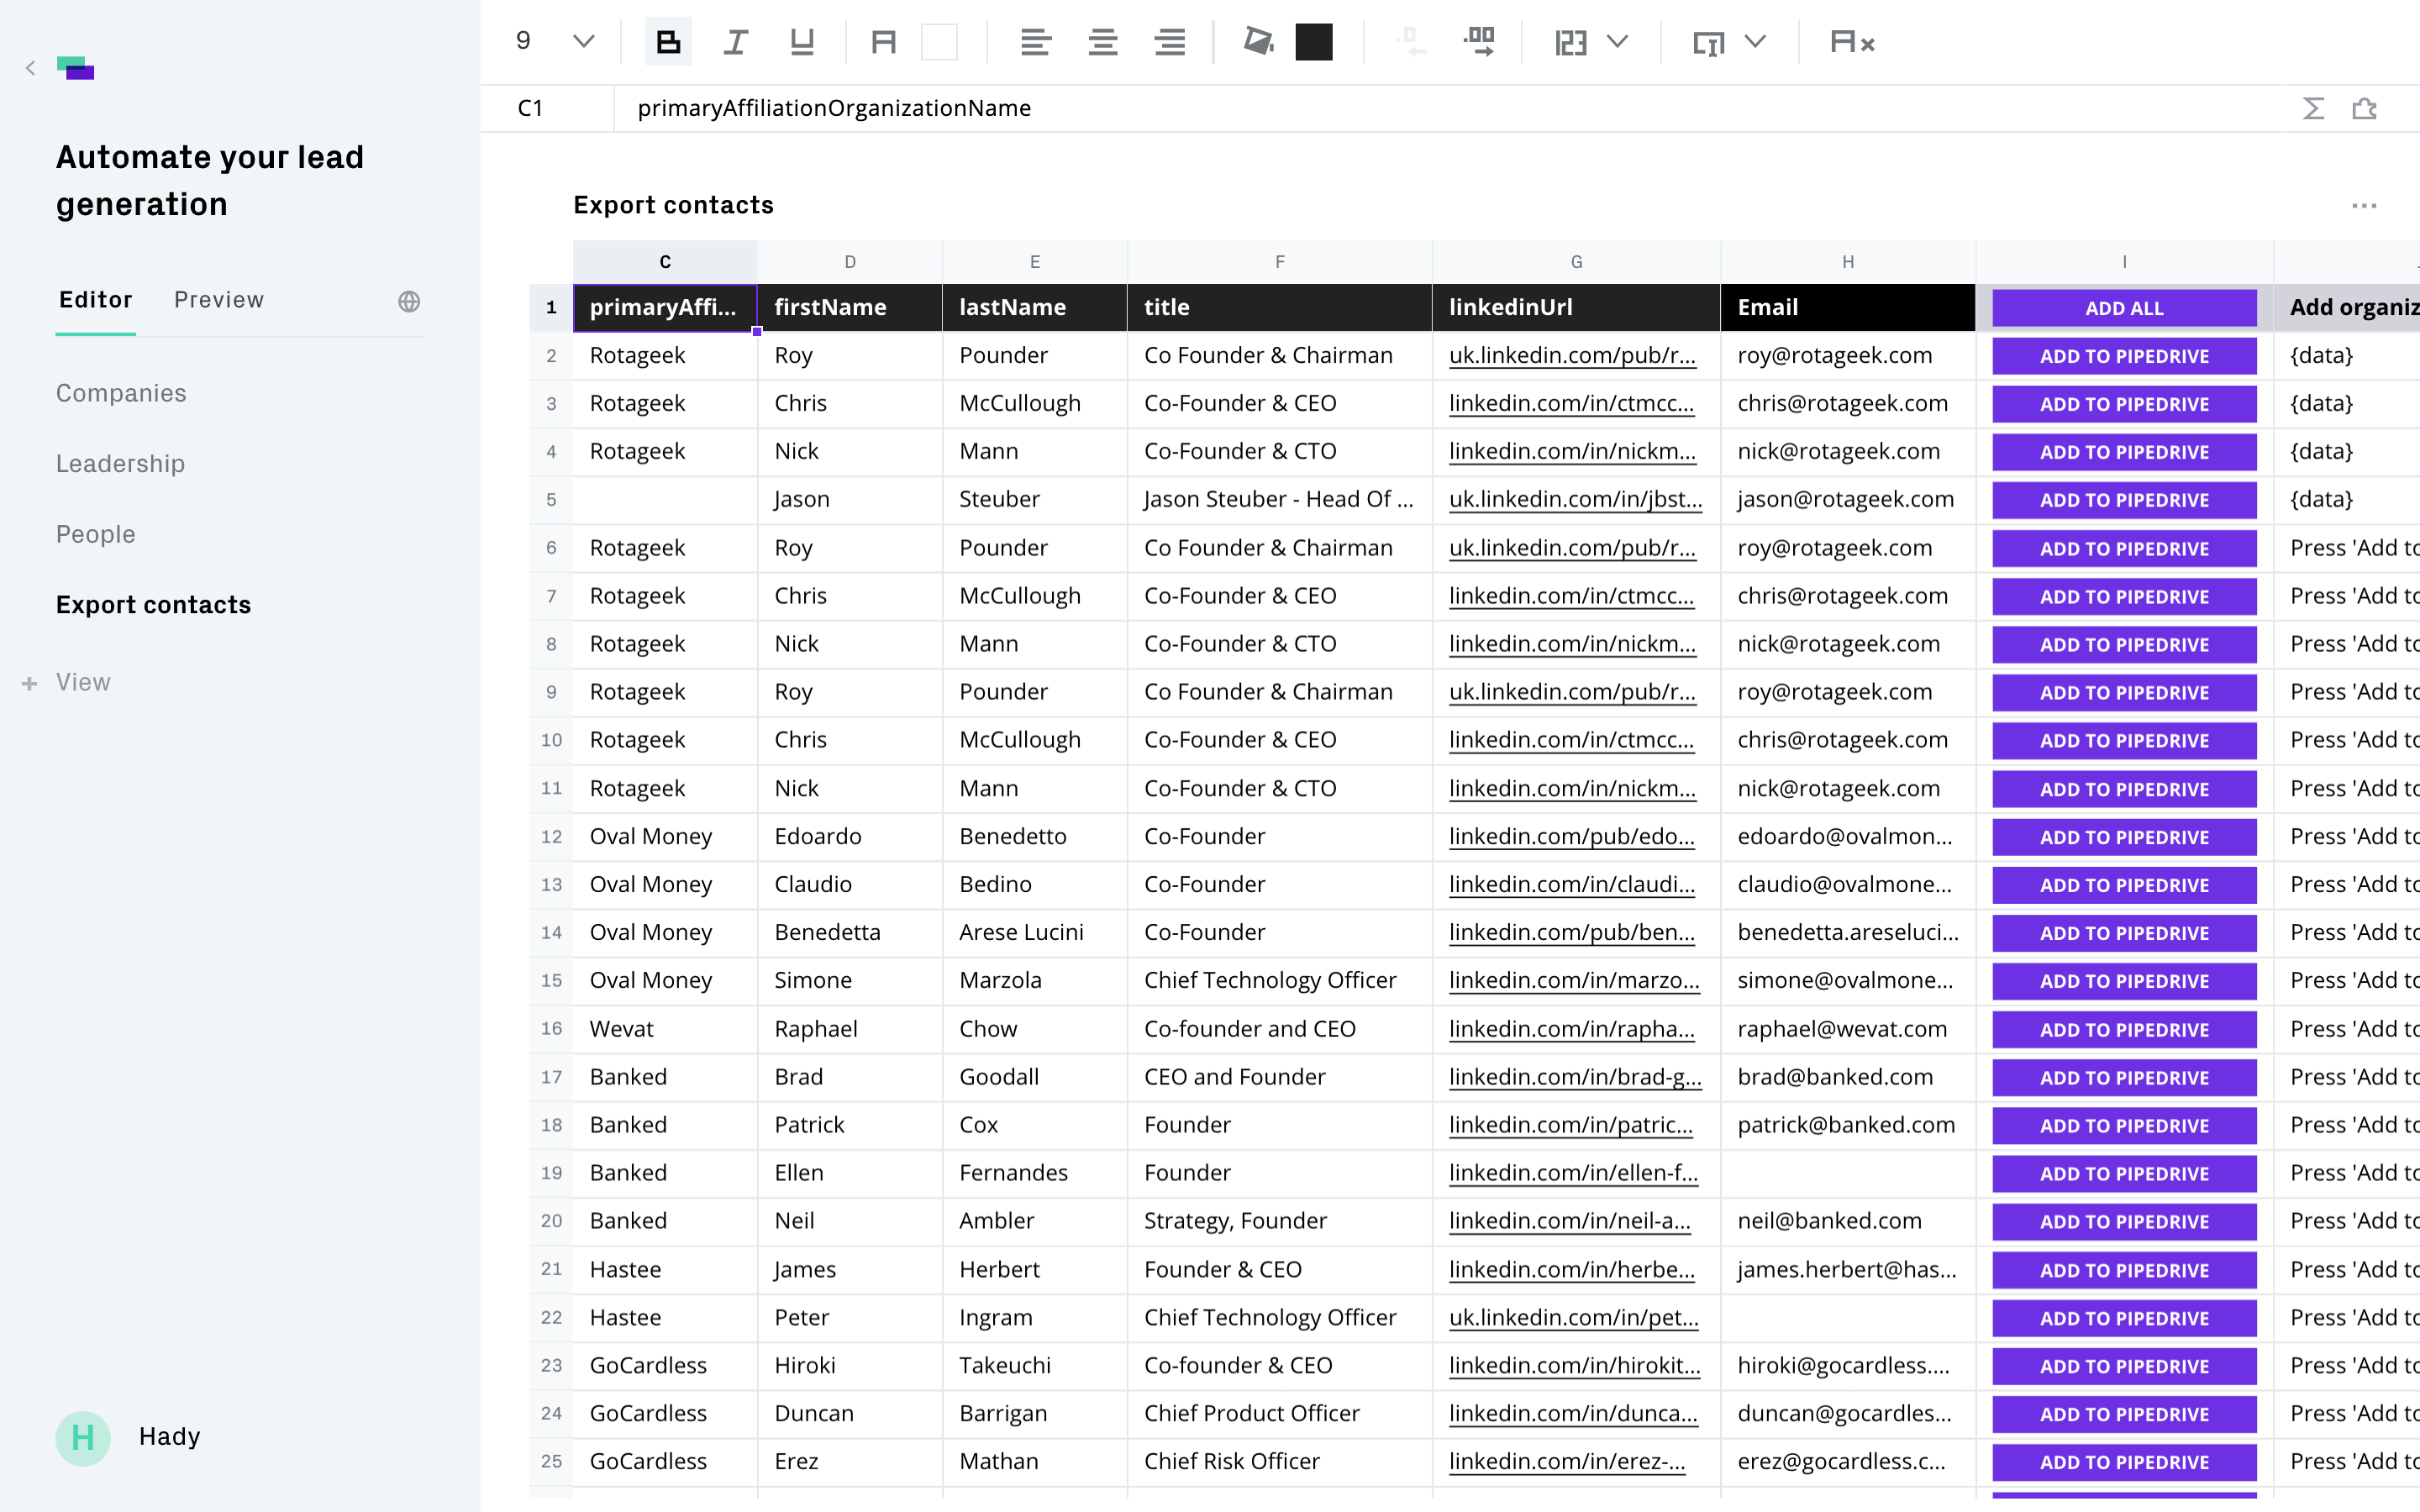Click the text color icon
2420x1512 pixels.
[884, 42]
